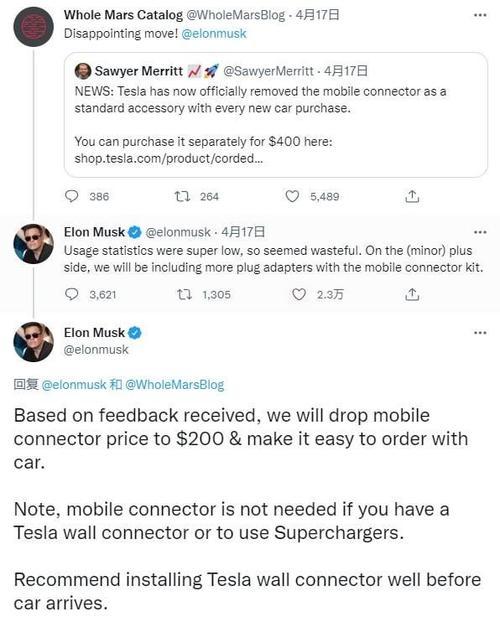Open more options on Elon's main tweet
500x617 pixels.
(x=480, y=333)
